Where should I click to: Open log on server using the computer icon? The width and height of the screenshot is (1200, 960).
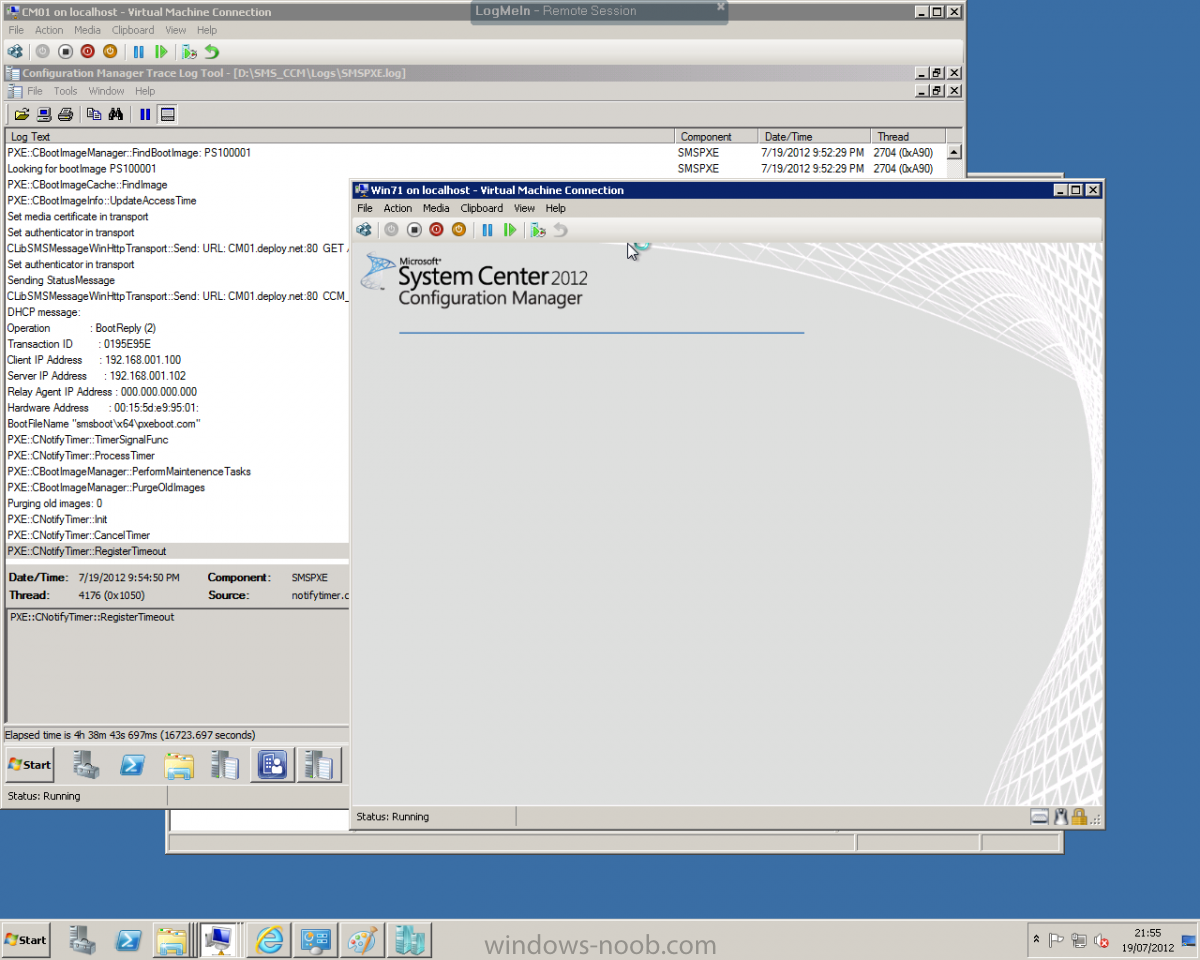[44, 114]
